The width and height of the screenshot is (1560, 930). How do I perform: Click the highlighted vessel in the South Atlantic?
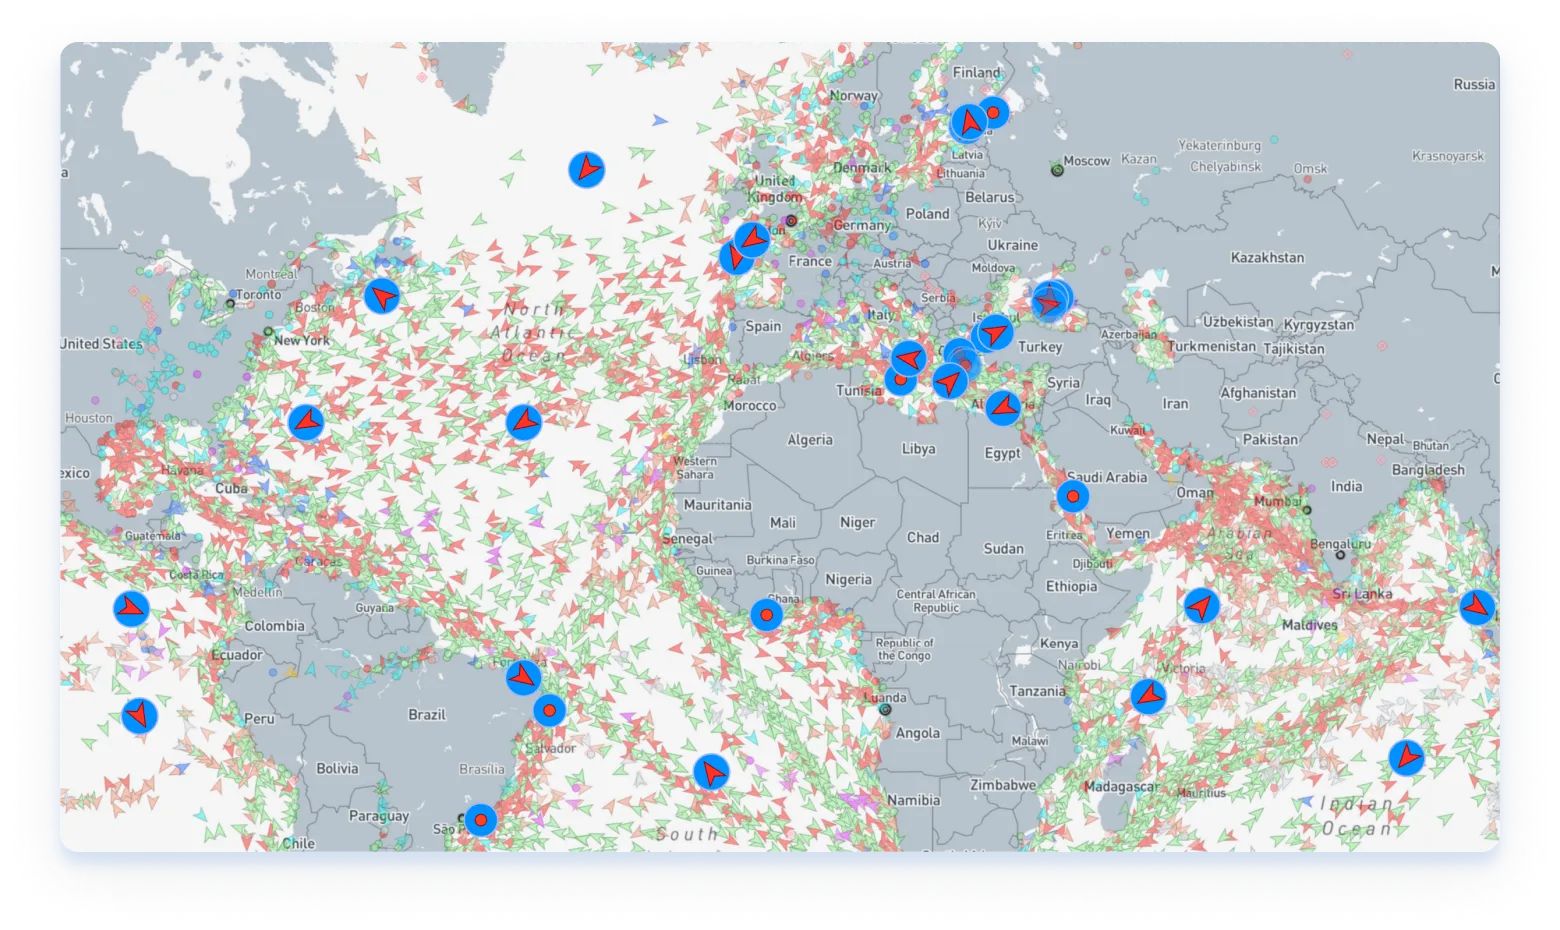coord(711,772)
